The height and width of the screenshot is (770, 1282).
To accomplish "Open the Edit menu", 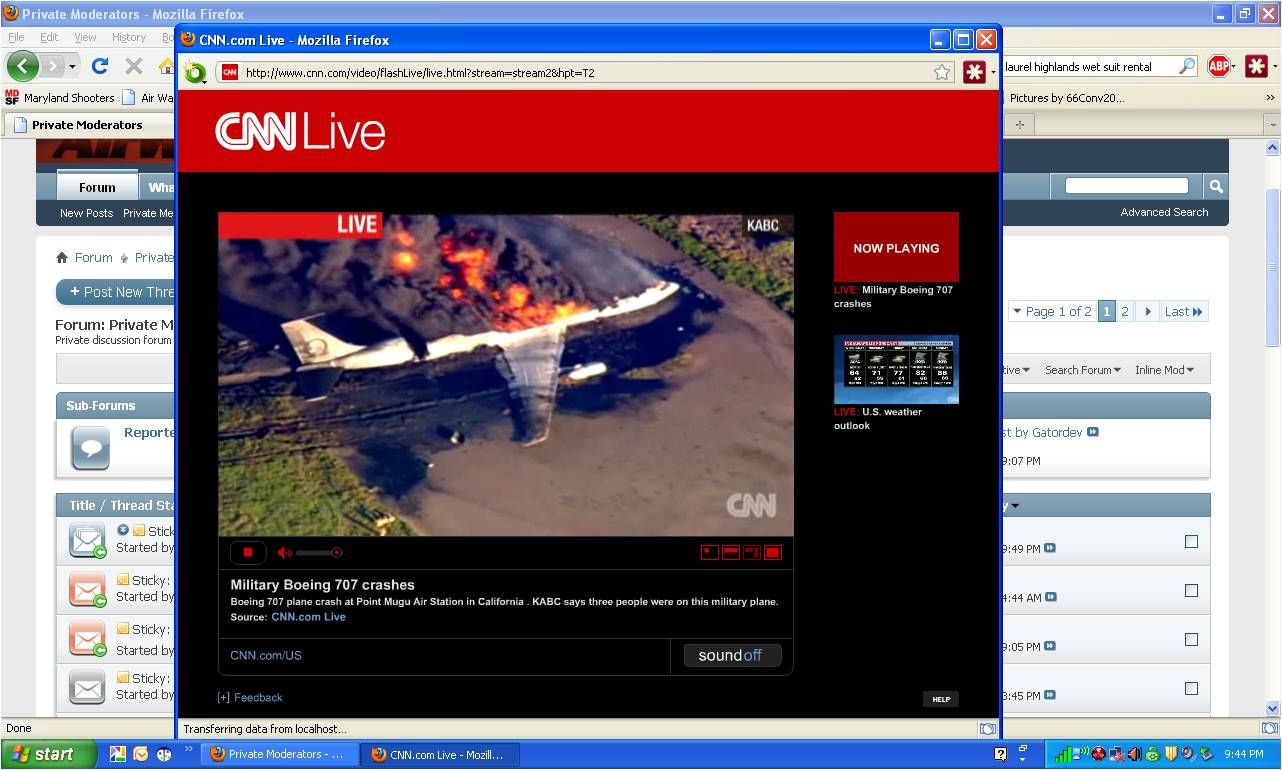I will pyautogui.click(x=49, y=37).
